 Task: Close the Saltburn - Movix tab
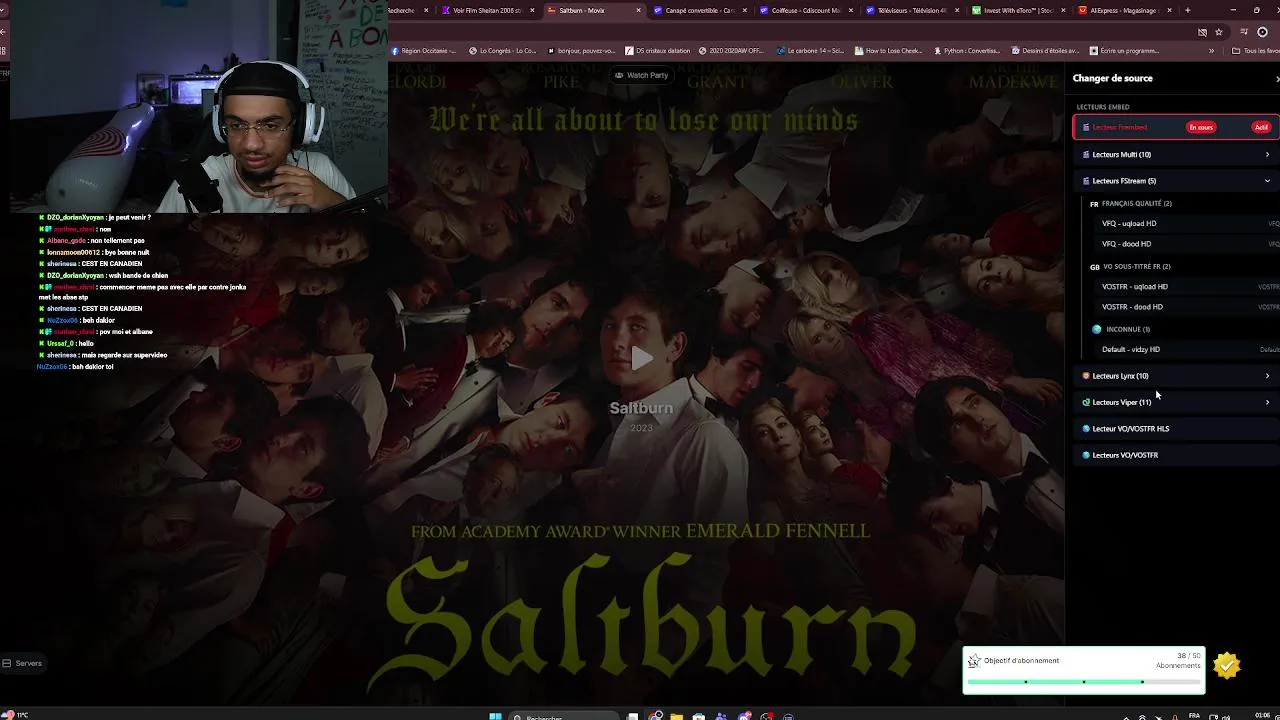(639, 10)
